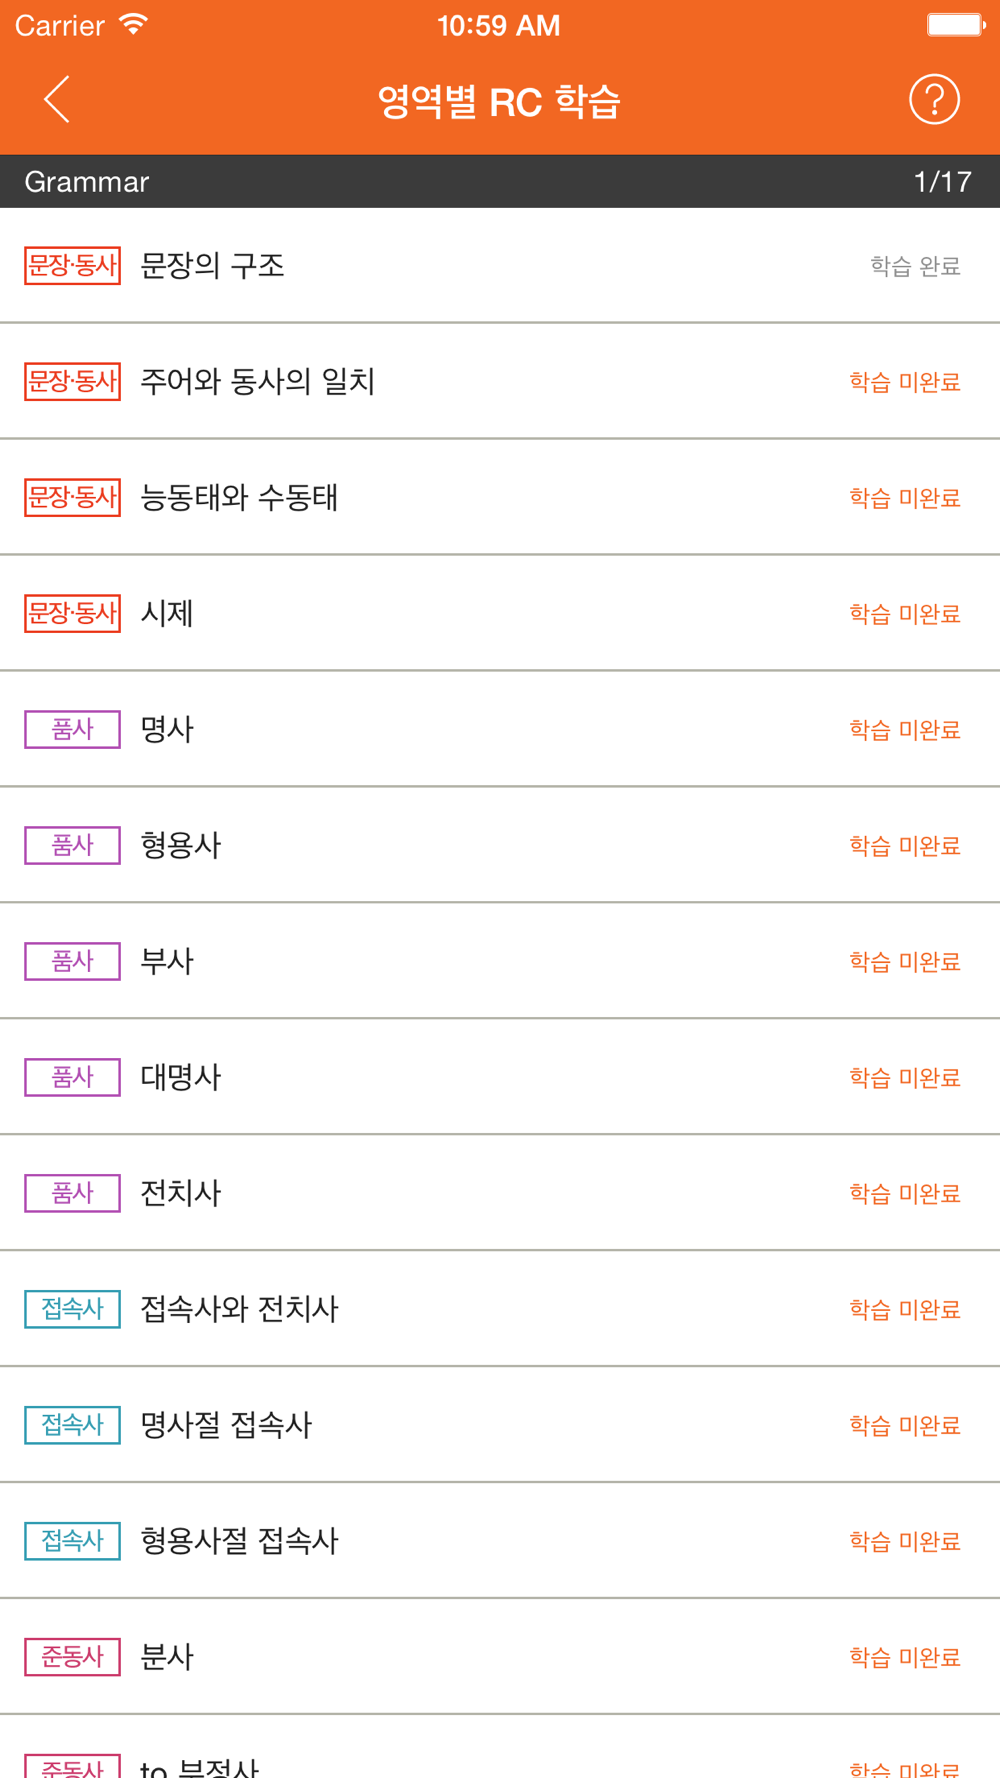Viewport: 1000px width, 1778px height.
Task: Tap 학습 미완료 status on 전치사 row
Action: tap(904, 1193)
